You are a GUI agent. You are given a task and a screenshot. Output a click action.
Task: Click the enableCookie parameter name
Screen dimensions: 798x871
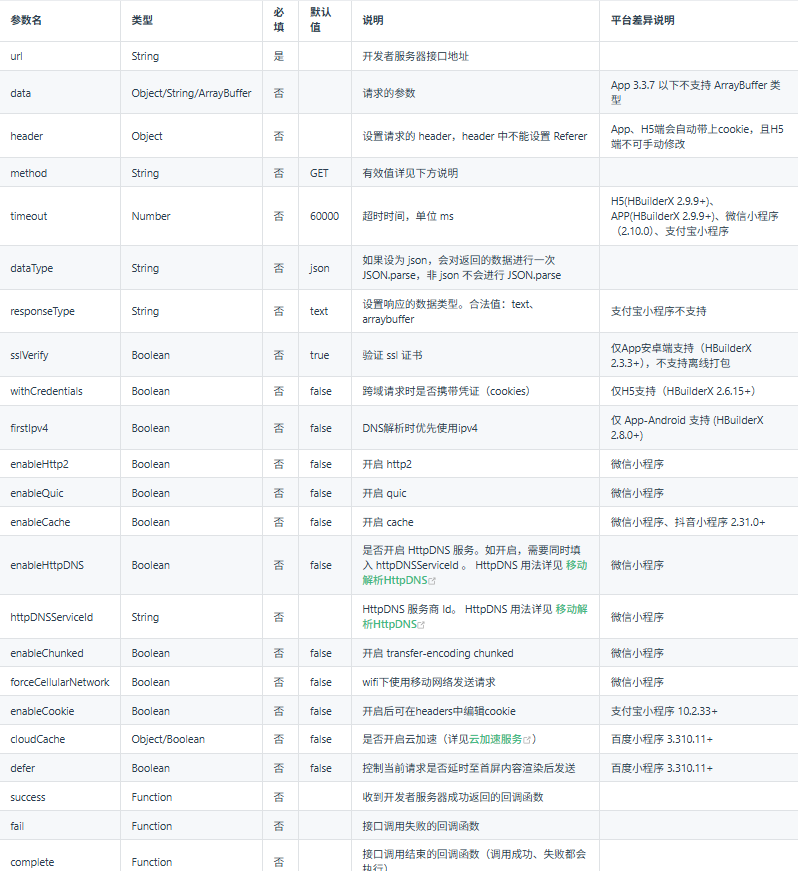42,711
